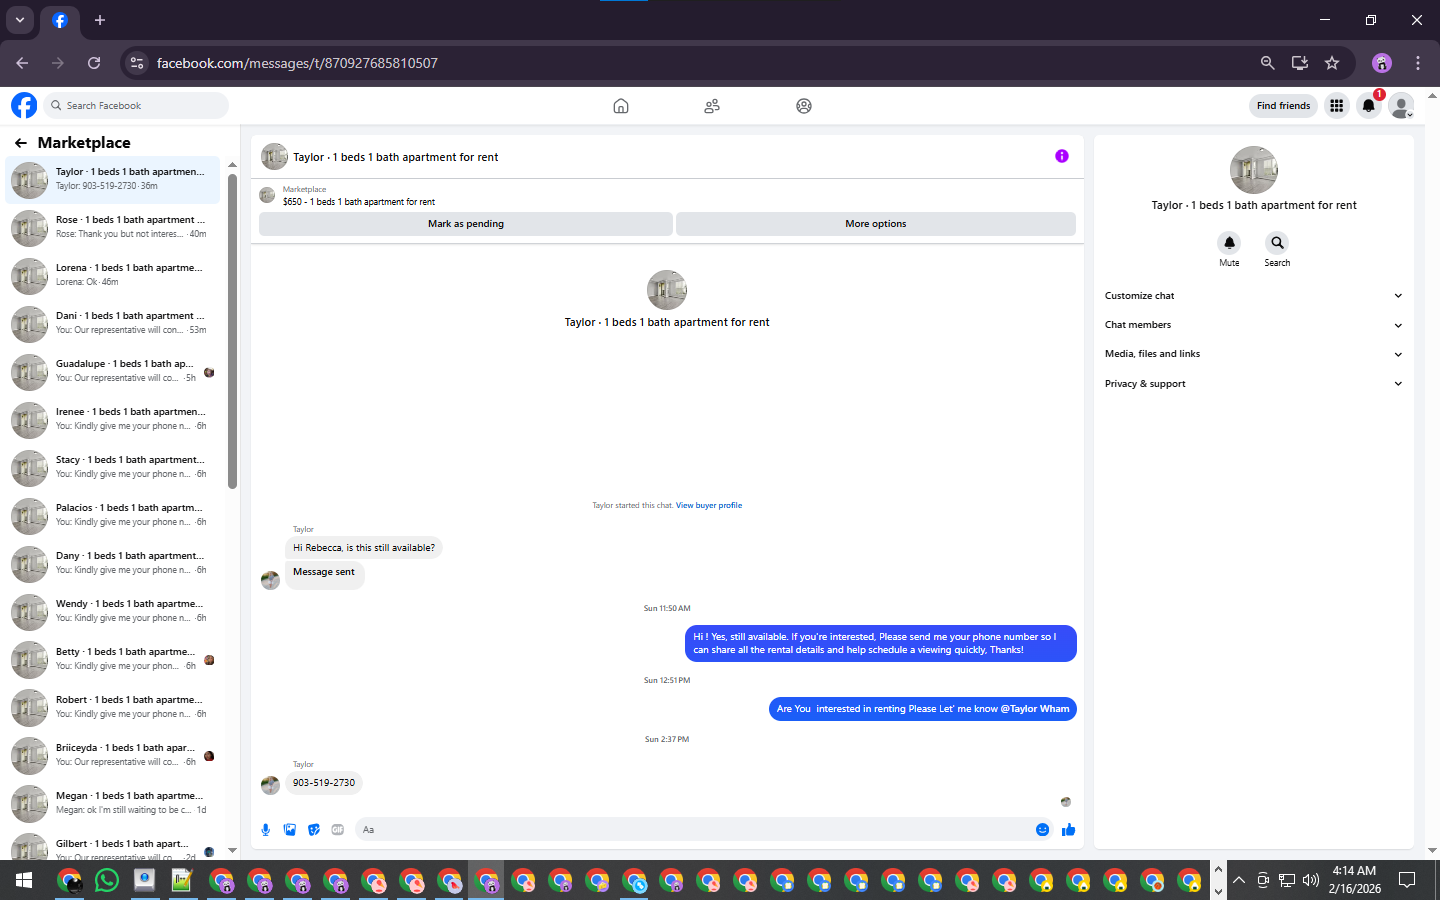This screenshot has width=1440, height=900.
Task: Click Taylor's listing thumbnail in details panel
Action: click(x=1254, y=170)
